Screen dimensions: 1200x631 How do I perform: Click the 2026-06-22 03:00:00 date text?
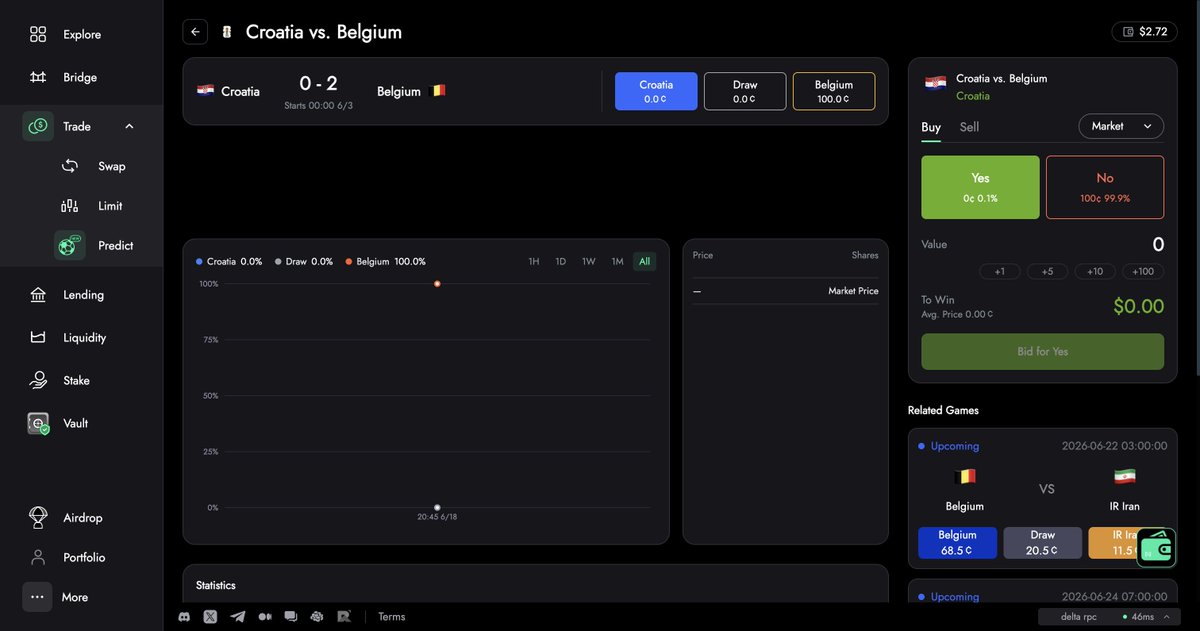[1114, 446]
